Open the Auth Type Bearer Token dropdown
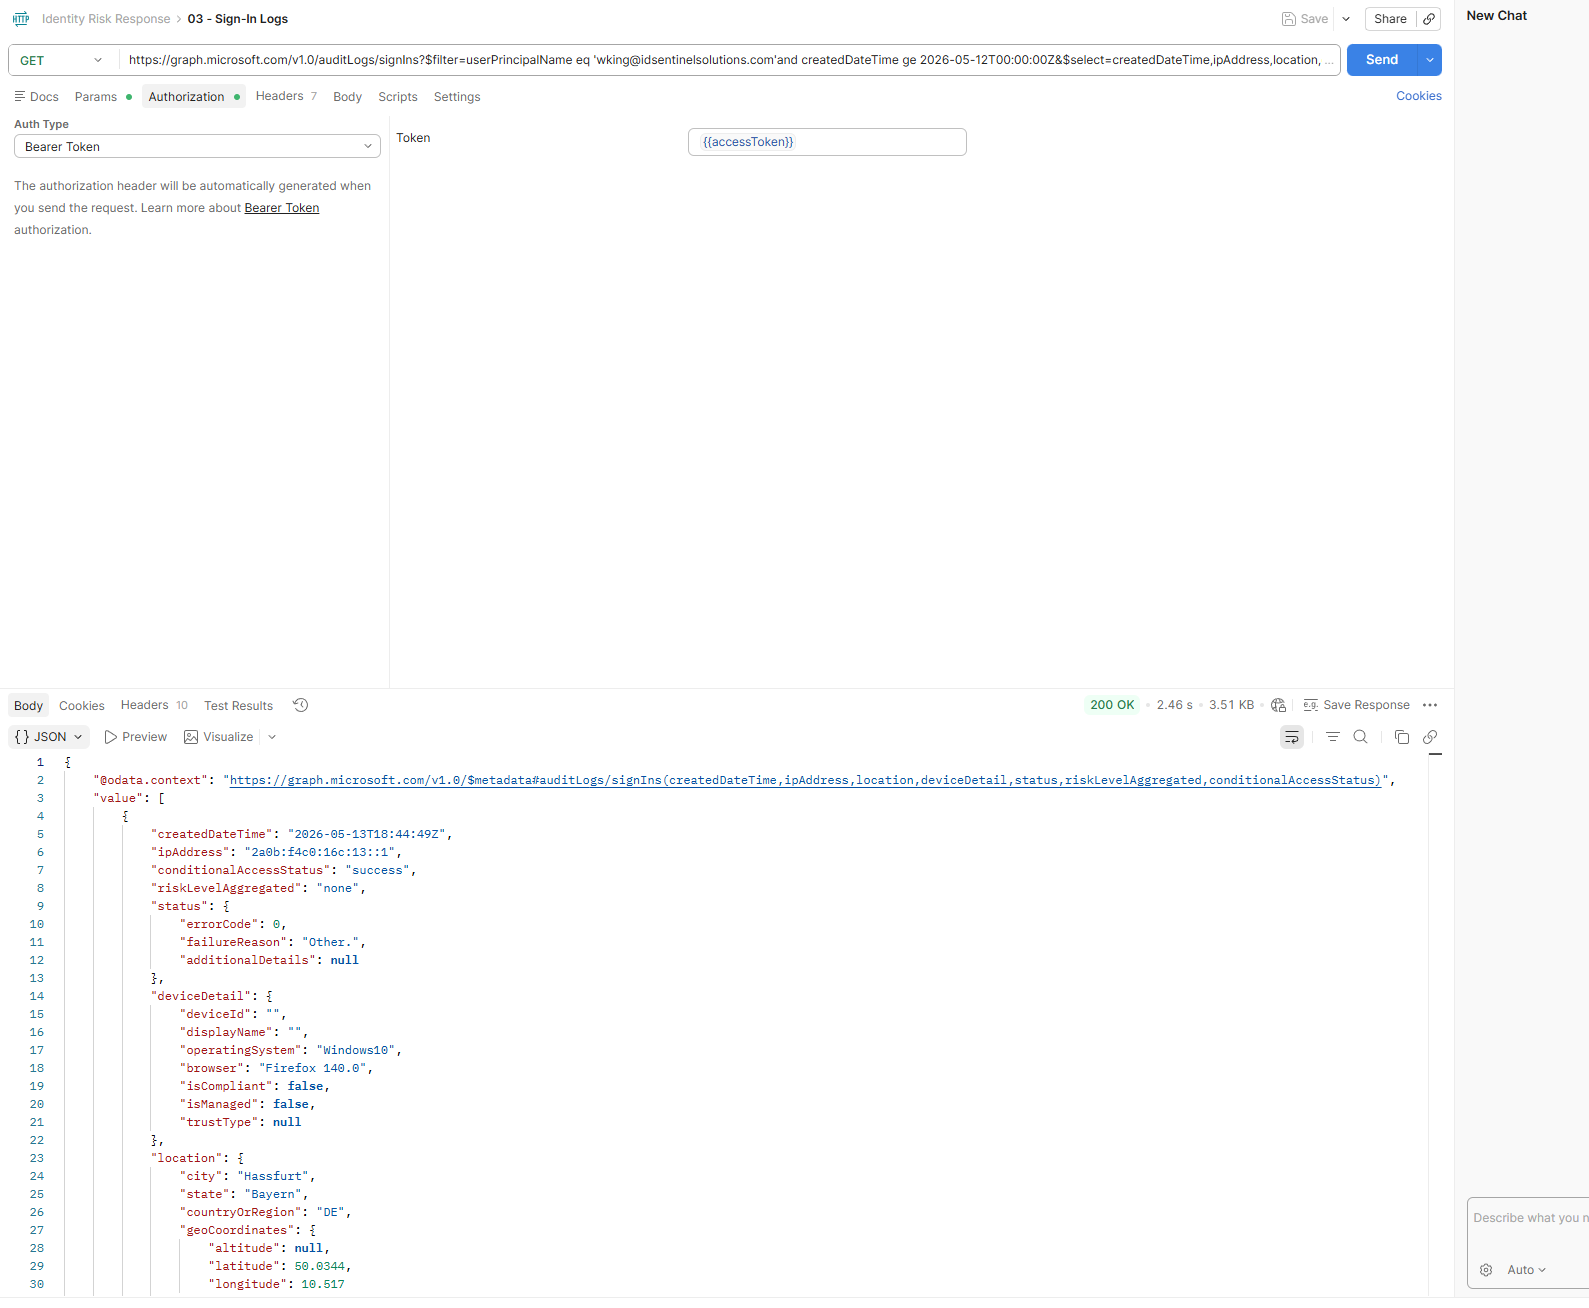 click(x=197, y=146)
